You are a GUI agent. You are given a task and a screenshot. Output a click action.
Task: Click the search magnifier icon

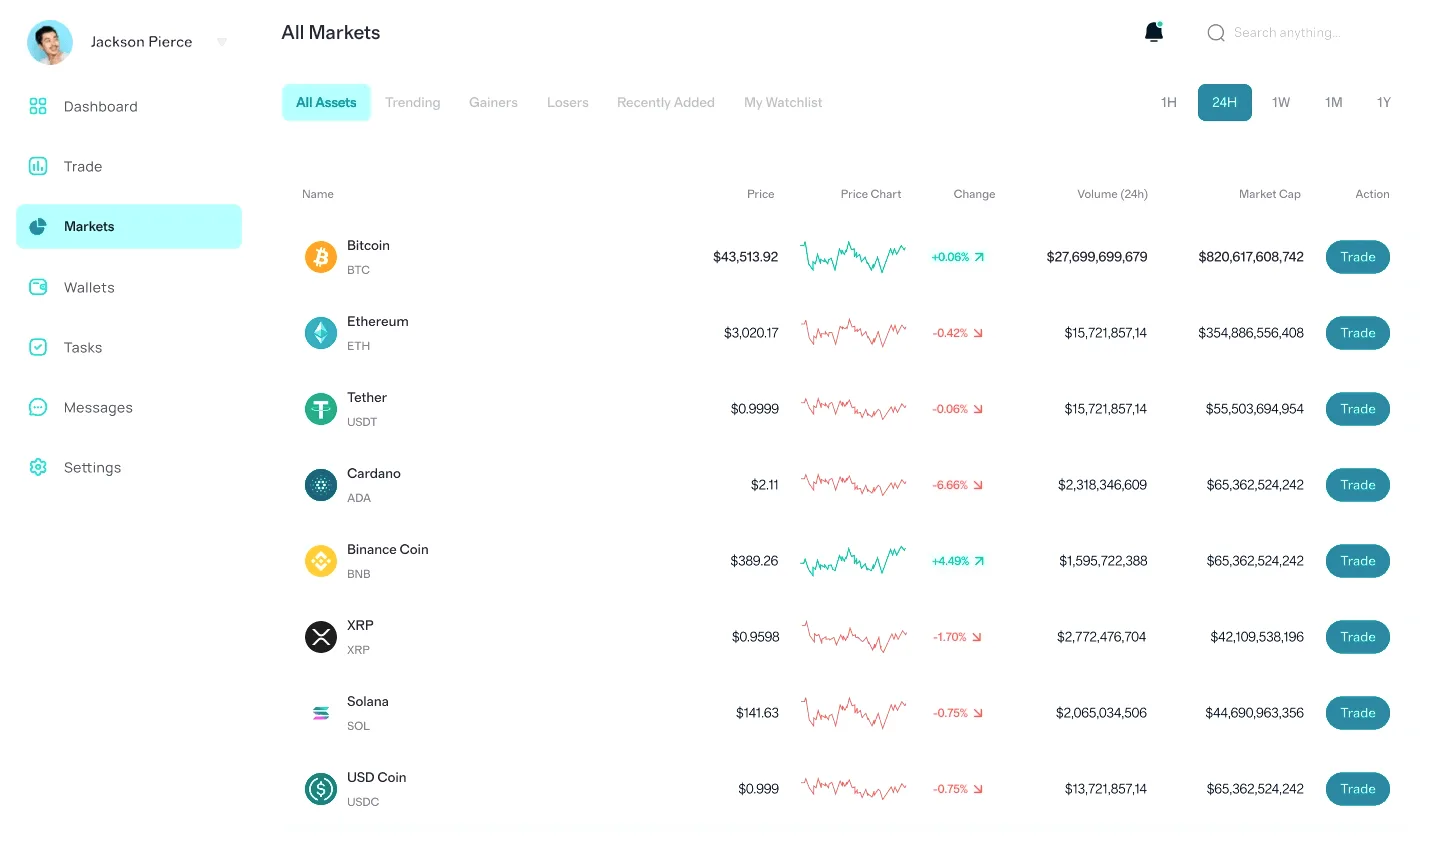tap(1216, 33)
